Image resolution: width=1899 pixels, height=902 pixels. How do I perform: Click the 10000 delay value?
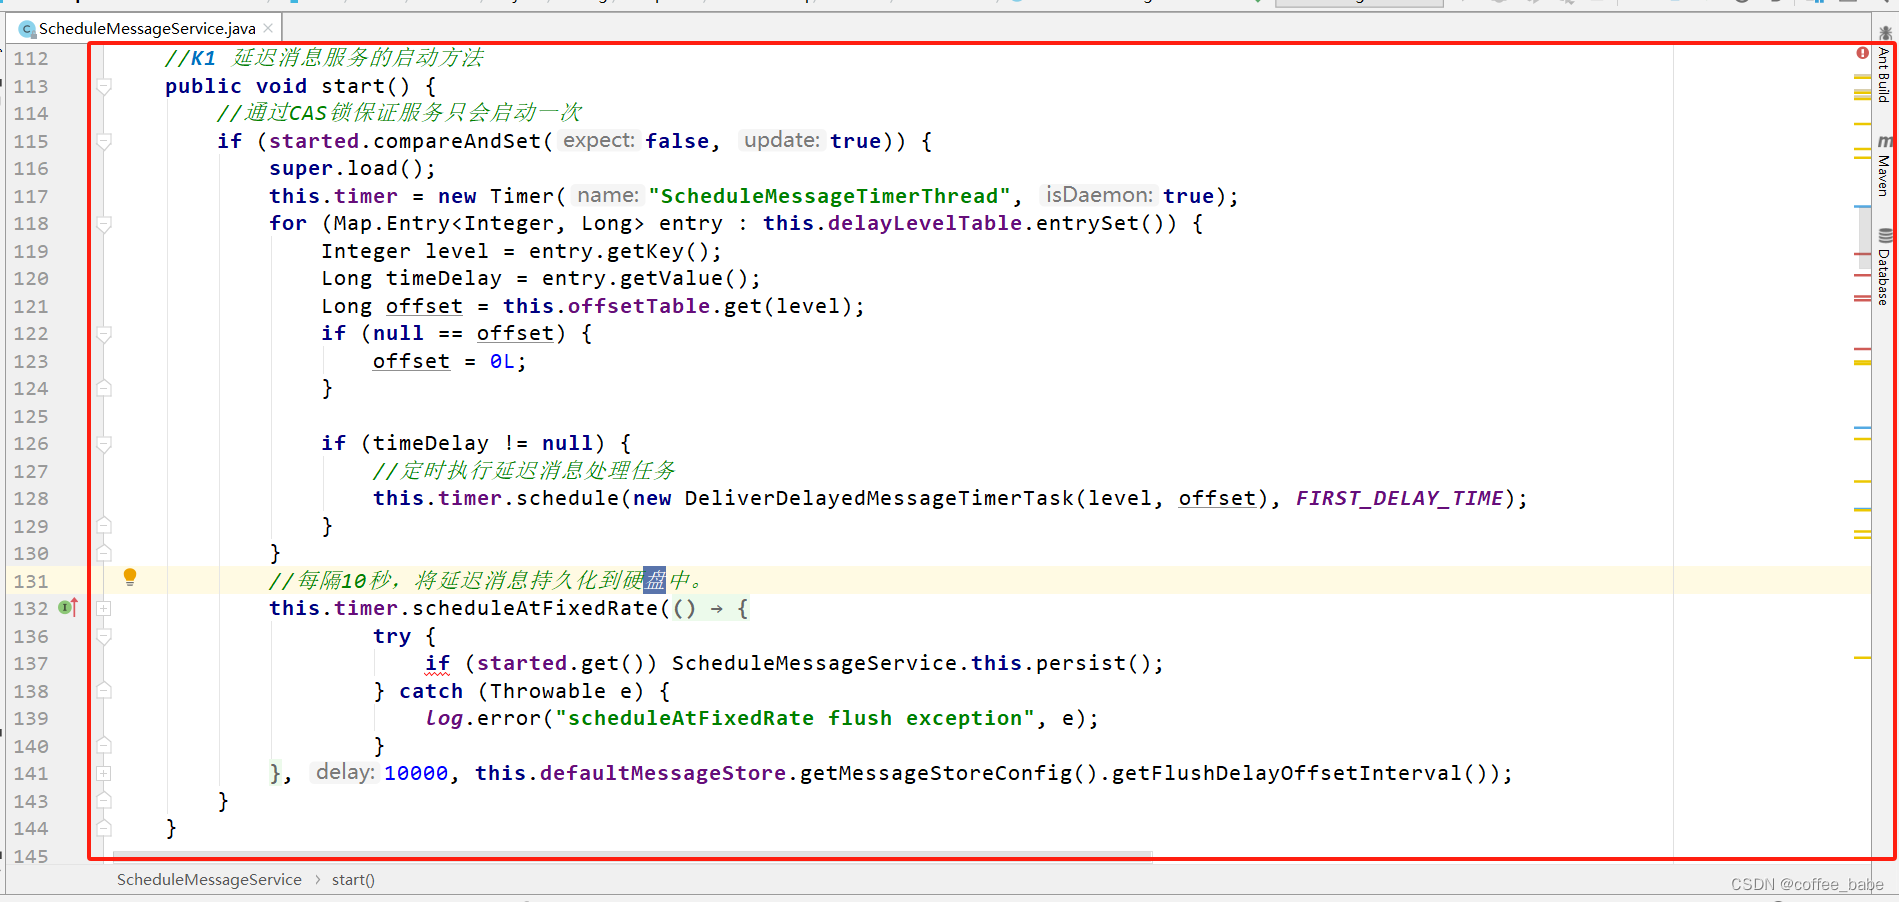point(416,773)
